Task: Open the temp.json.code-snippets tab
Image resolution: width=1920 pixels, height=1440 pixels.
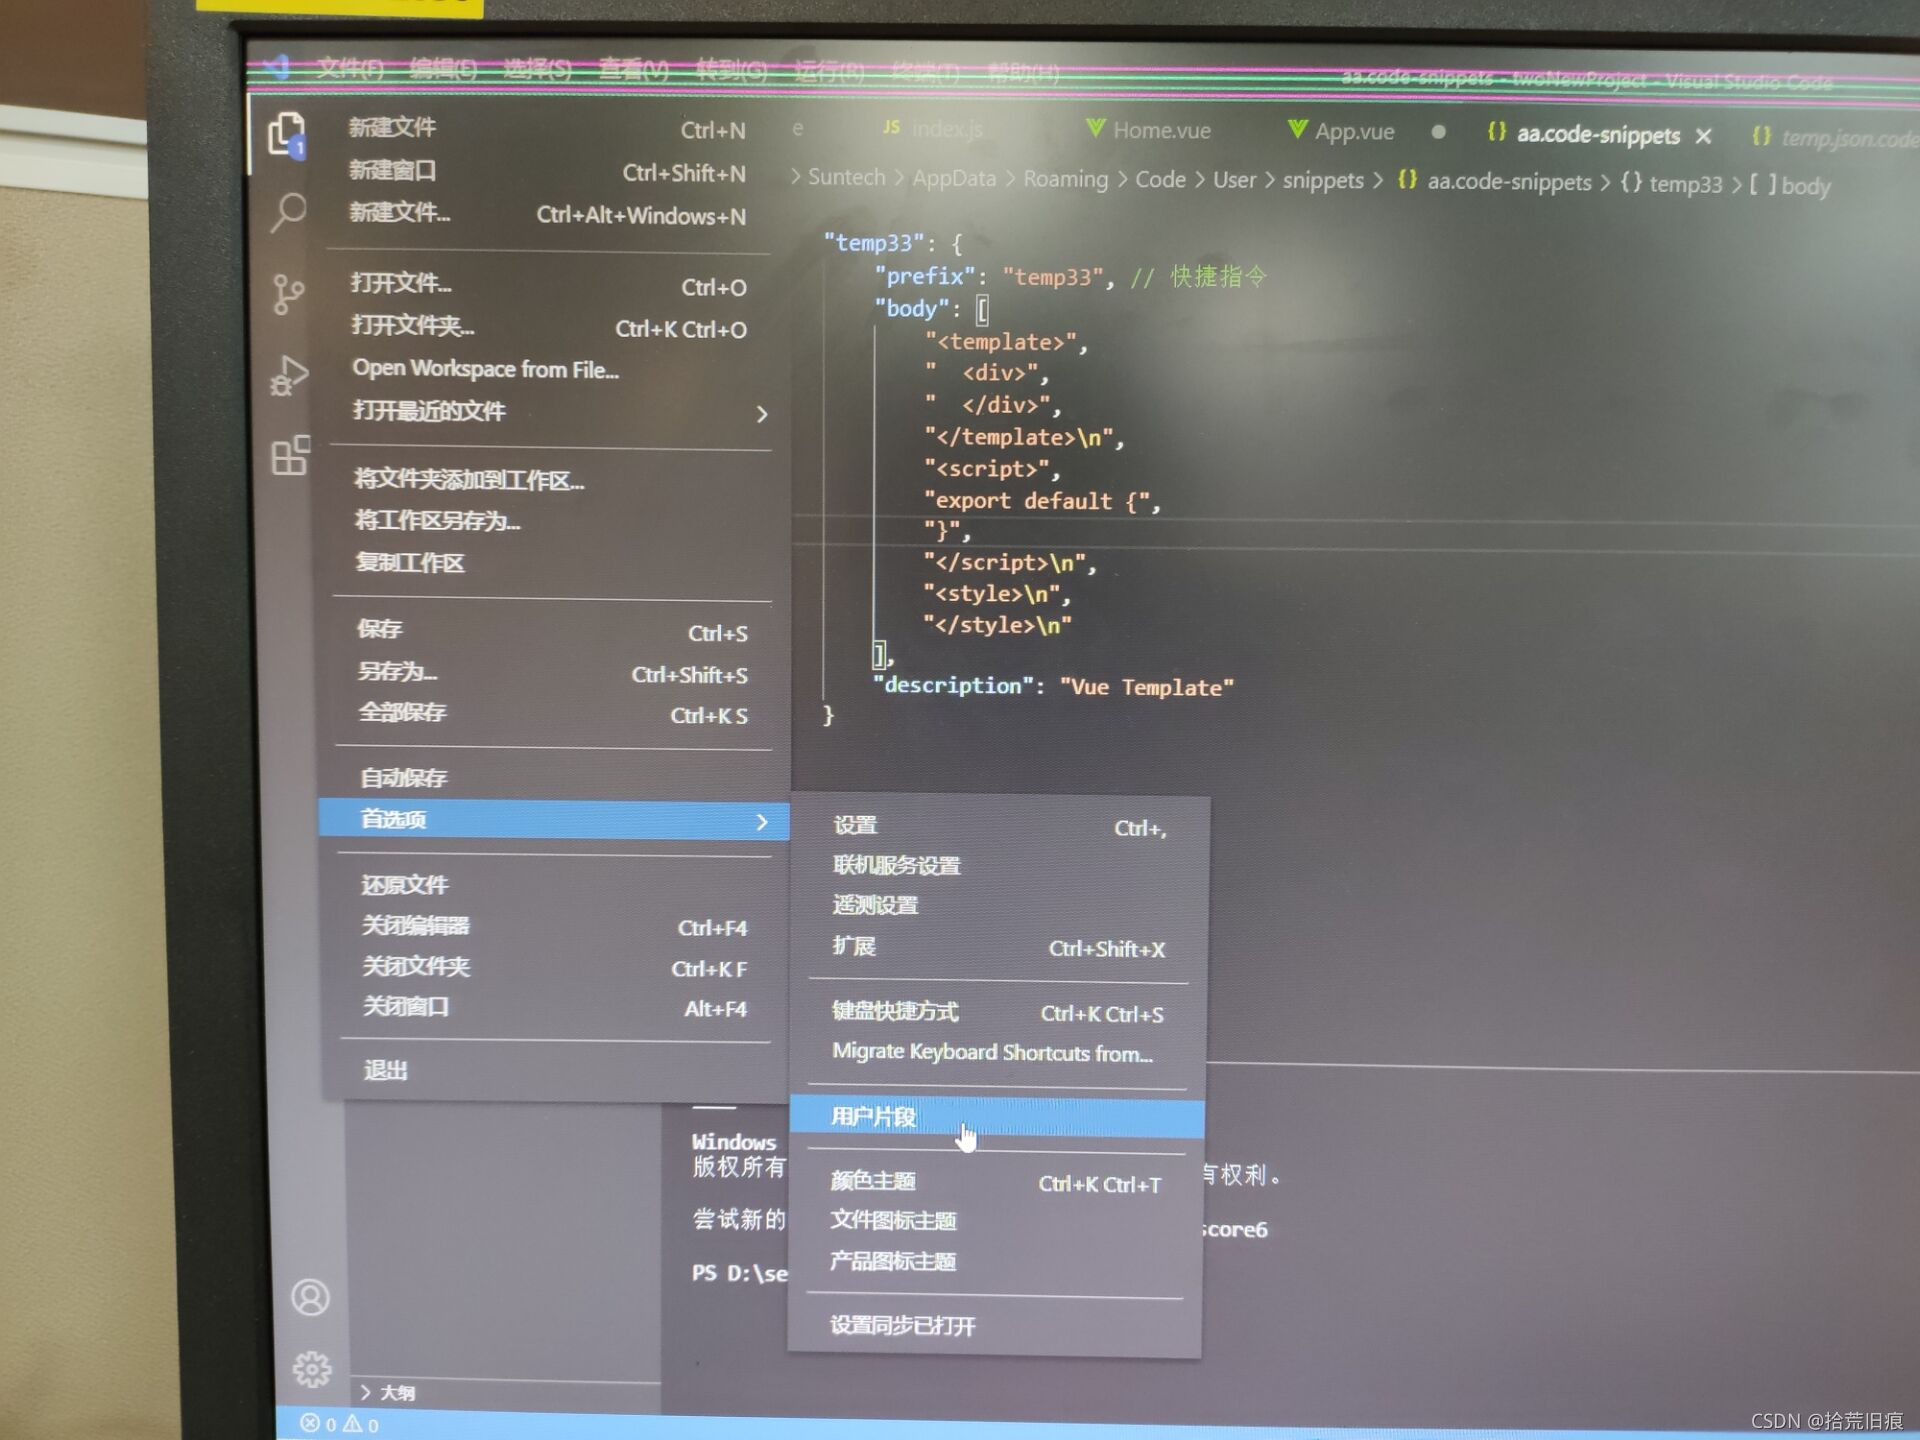Action: point(1836,138)
